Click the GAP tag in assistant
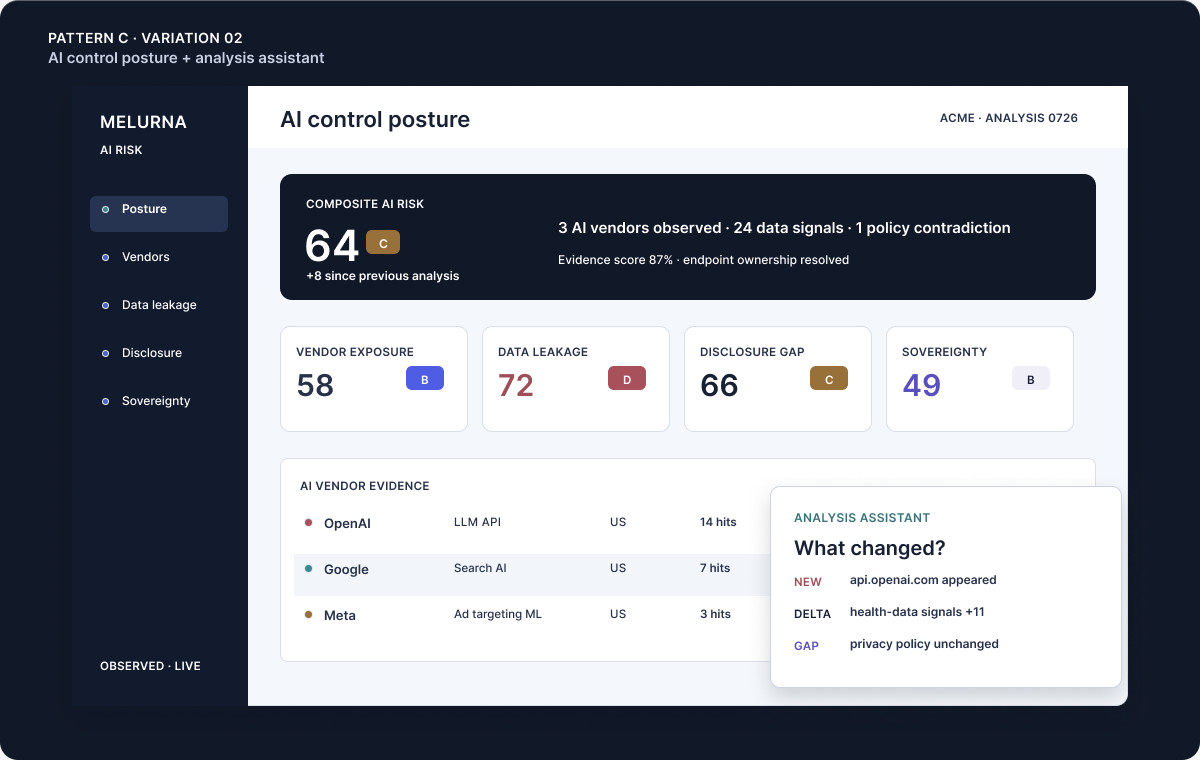This screenshot has width=1200, height=760. [806, 646]
